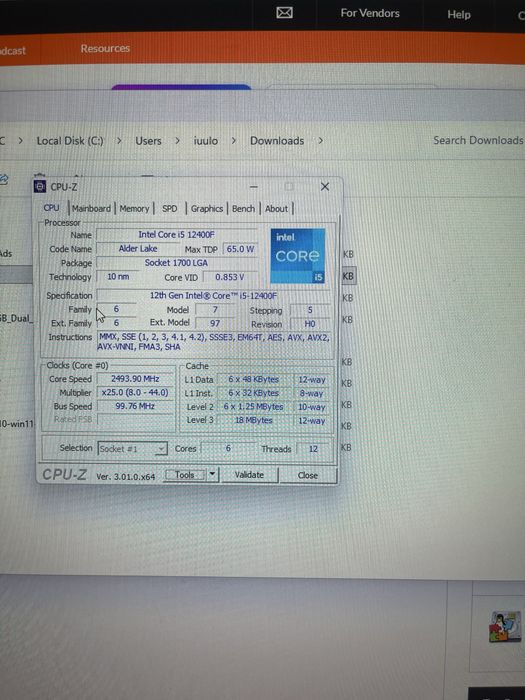
Task: Click the Validate button
Action: [x=249, y=475]
